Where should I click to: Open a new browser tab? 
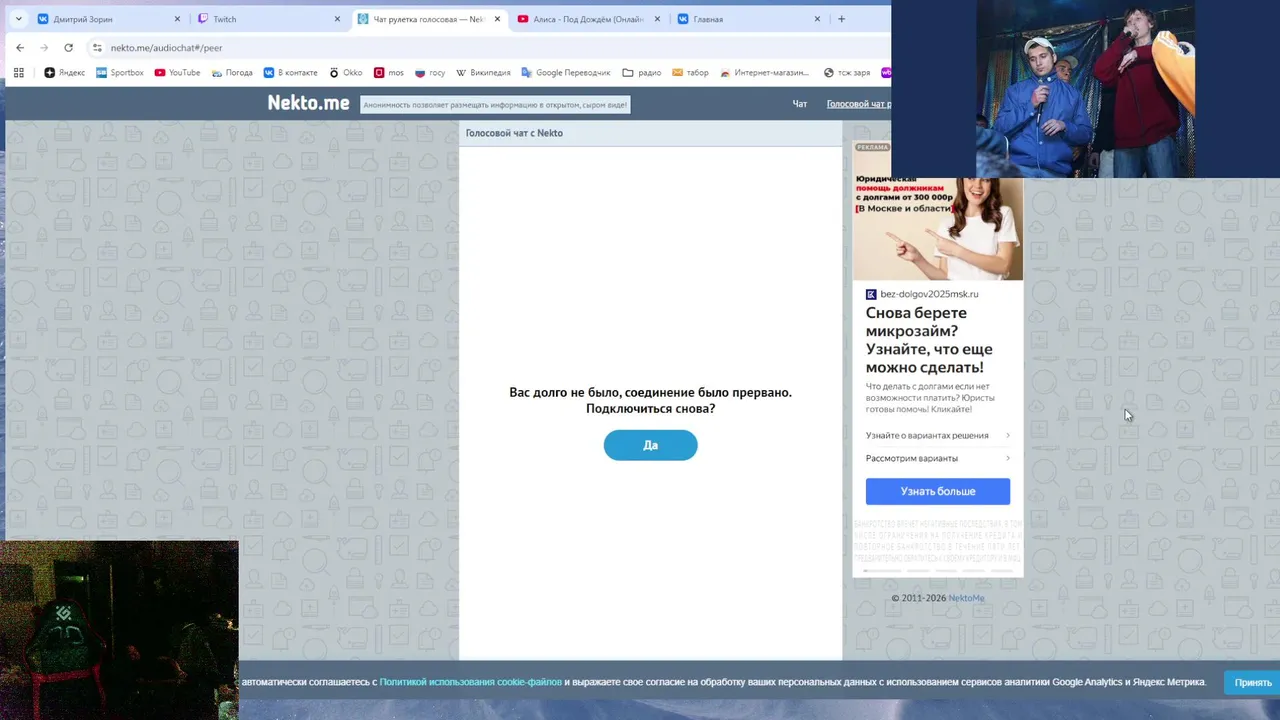point(841,19)
